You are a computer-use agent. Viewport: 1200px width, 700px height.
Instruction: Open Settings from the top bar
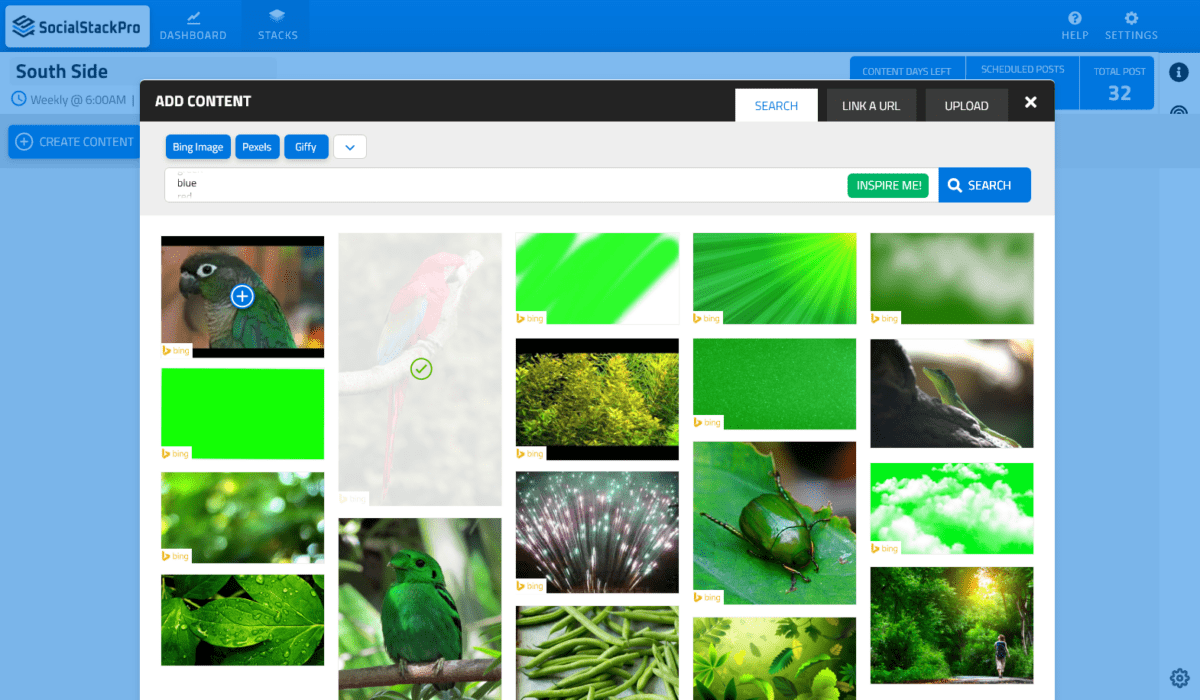(x=1131, y=26)
